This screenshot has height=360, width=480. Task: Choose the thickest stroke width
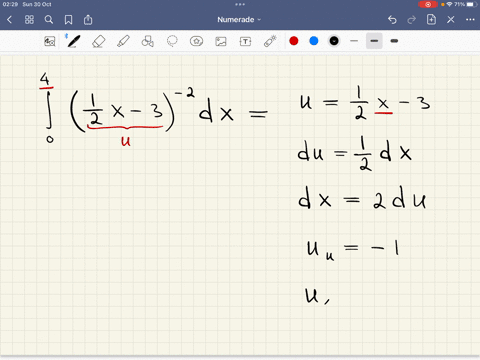(x=394, y=41)
